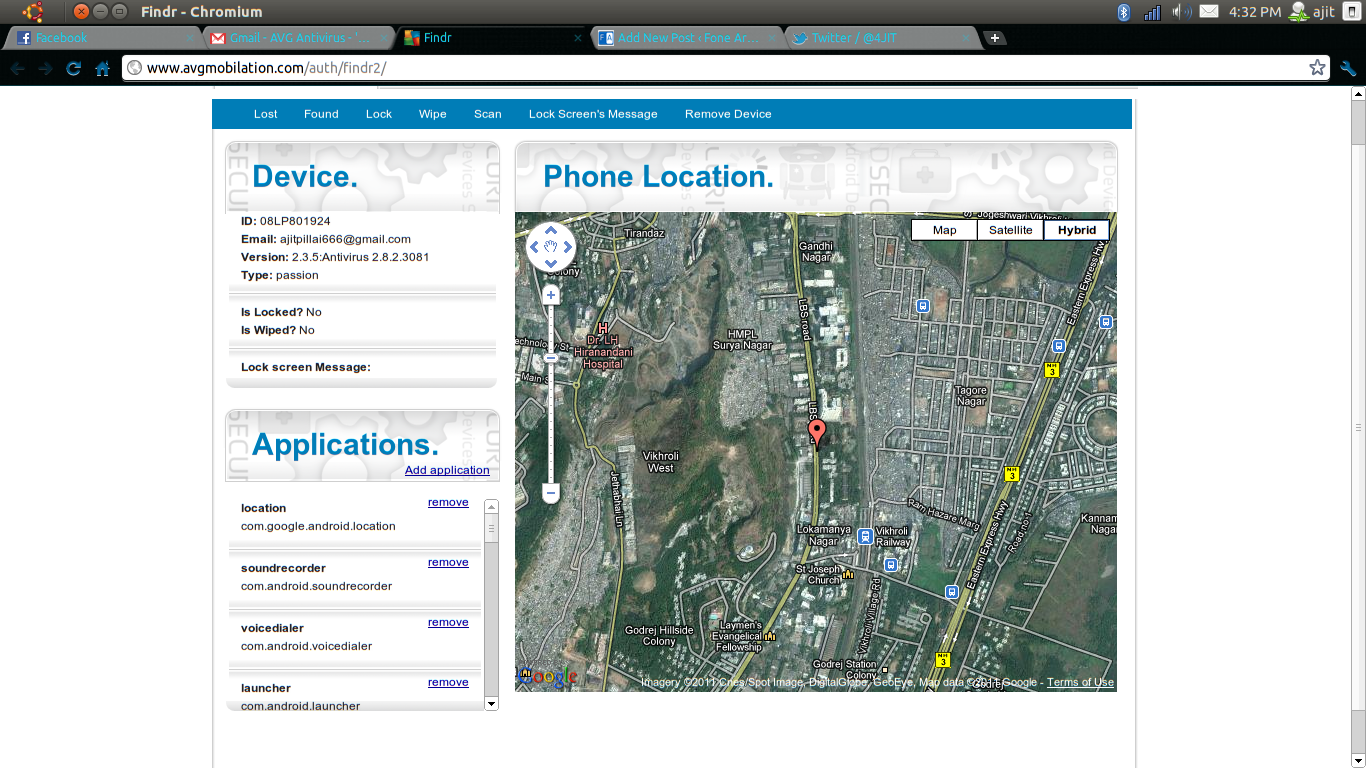Switch to the Facebook tab
The height and width of the screenshot is (768, 1366).
coord(100,38)
